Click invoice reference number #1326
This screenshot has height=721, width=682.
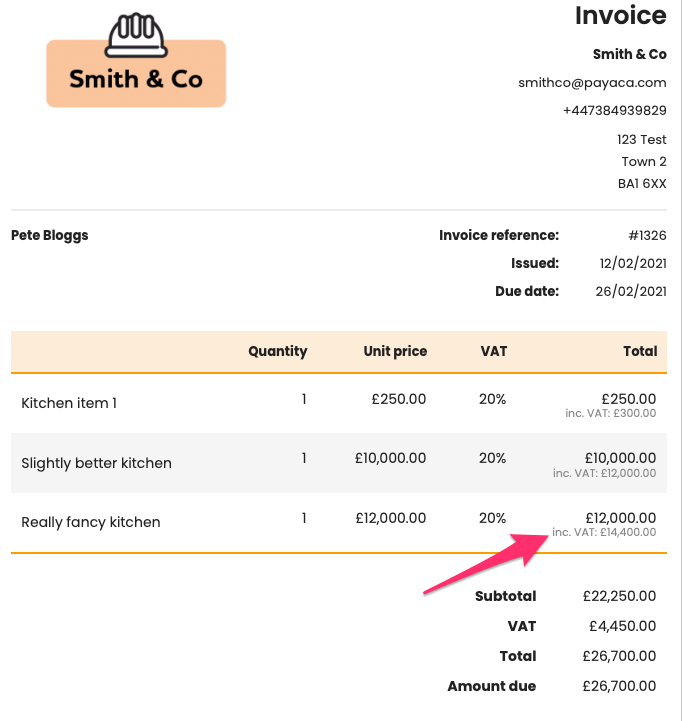(647, 236)
